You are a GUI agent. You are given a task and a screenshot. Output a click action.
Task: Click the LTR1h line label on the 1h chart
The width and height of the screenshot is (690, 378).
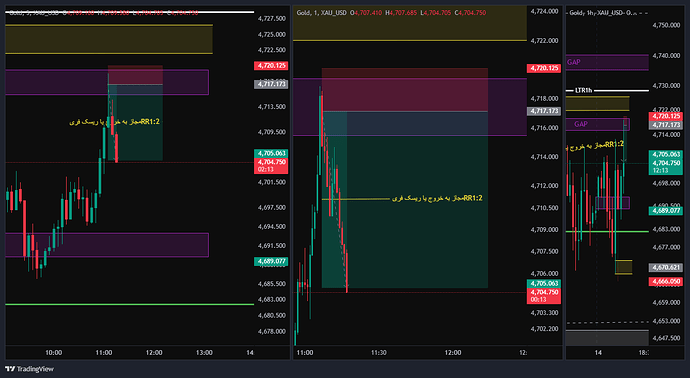click(x=584, y=90)
